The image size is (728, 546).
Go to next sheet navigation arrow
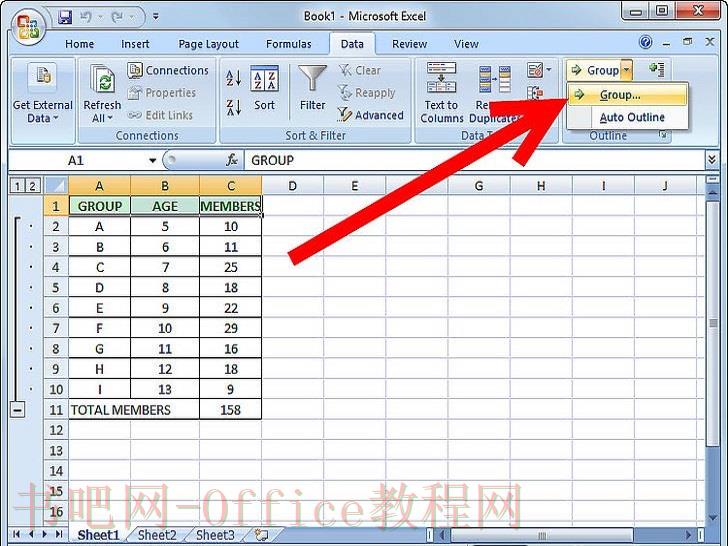[x=45, y=534]
